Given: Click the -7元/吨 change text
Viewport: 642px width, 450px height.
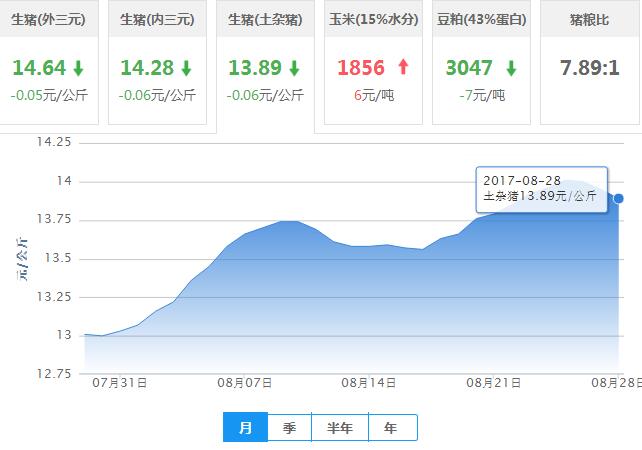Looking at the screenshot, I should click(482, 95).
